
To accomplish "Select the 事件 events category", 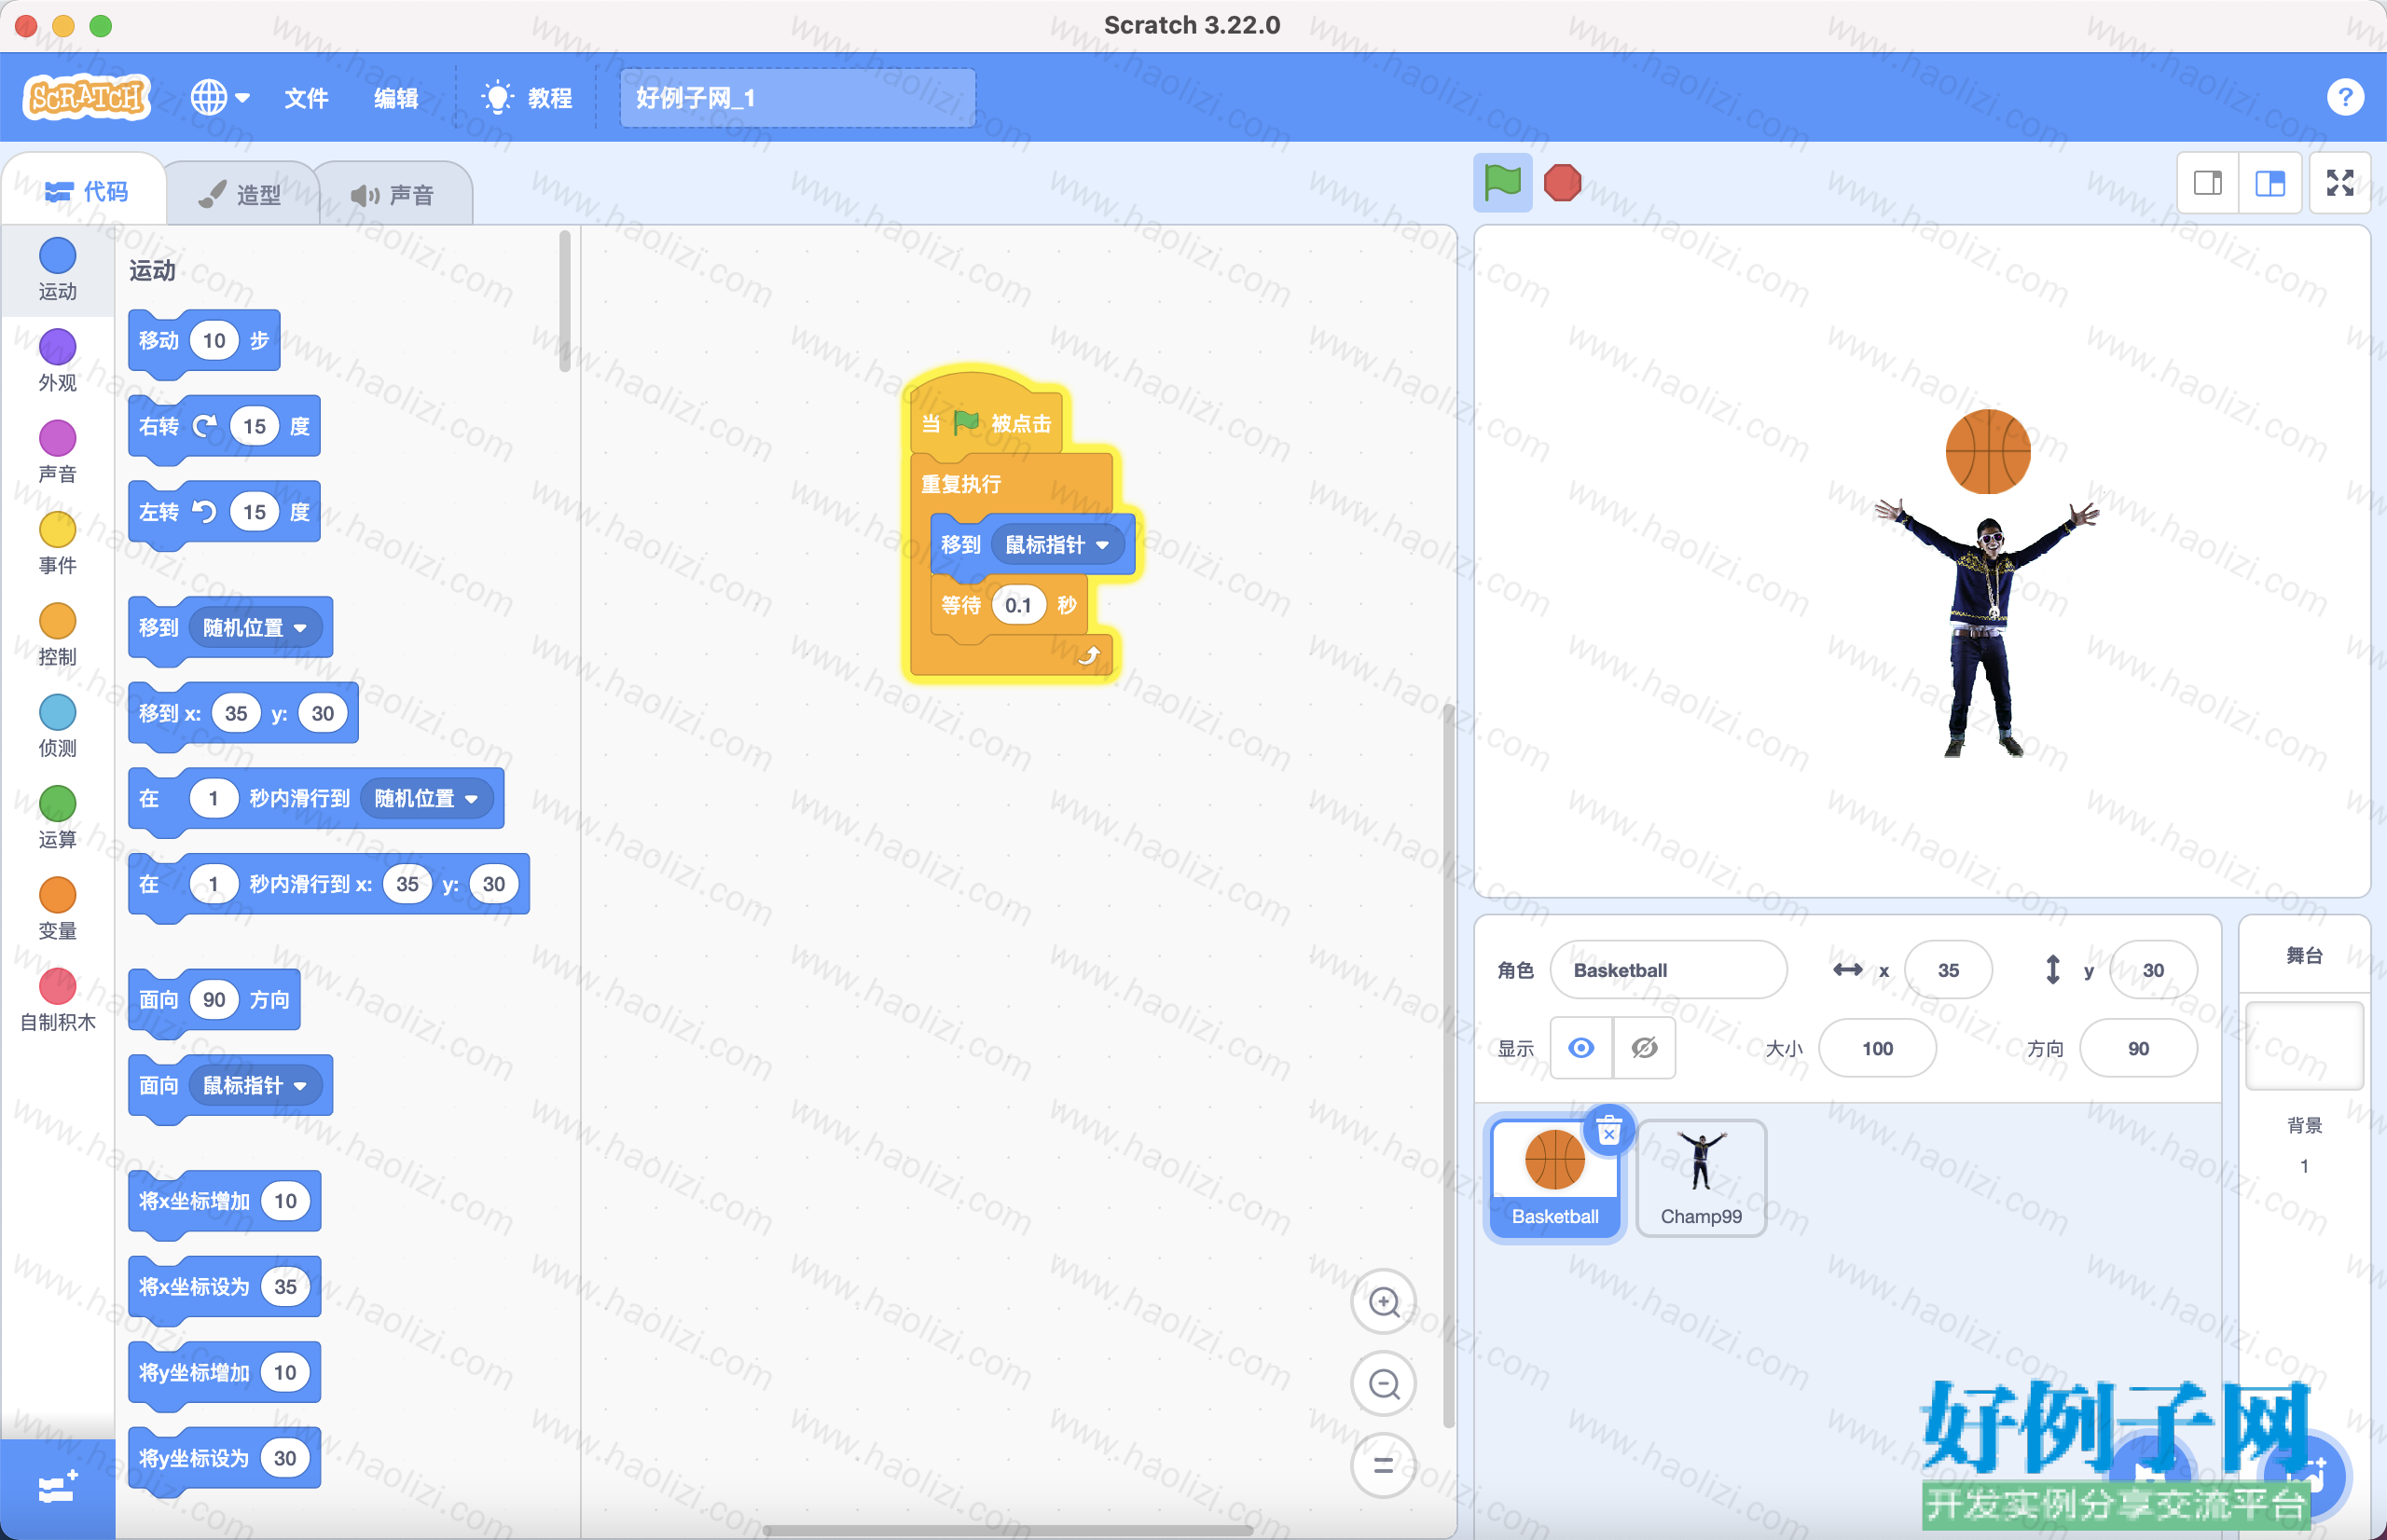I will click(x=57, y=543).
